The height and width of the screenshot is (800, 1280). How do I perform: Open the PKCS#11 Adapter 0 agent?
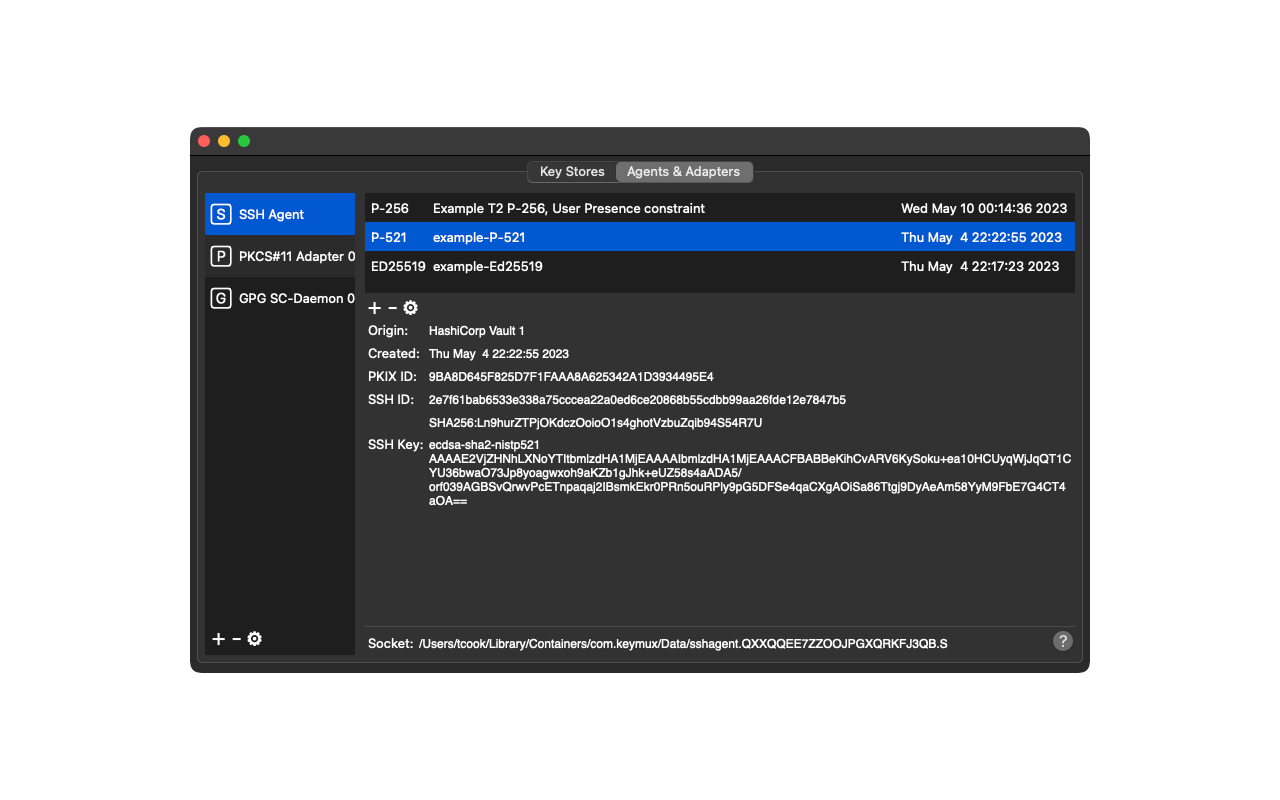(x=280, y=256)
